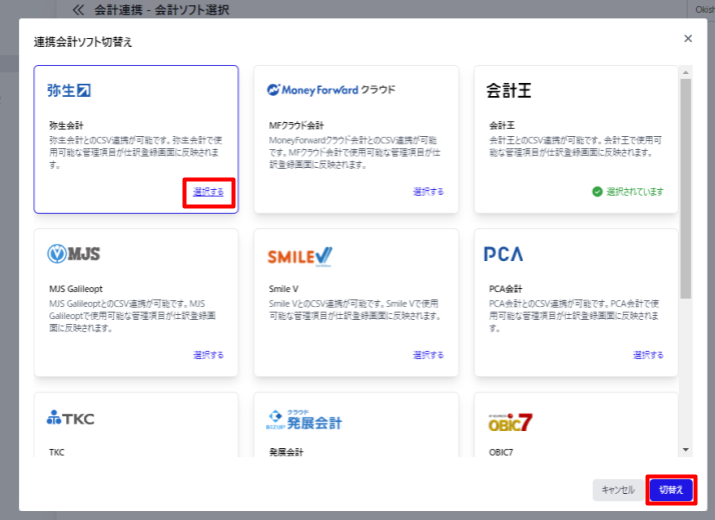Click the MFクラウド会計 card title
This screenshot has width=715, height=520.
point(296,125)
